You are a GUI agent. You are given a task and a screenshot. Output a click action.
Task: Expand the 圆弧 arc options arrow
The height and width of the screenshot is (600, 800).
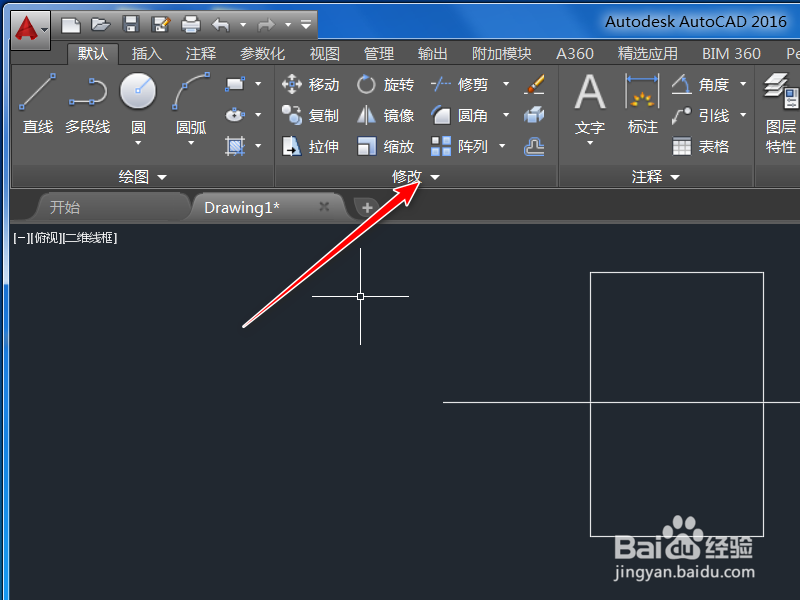click(x=191, y=143)
